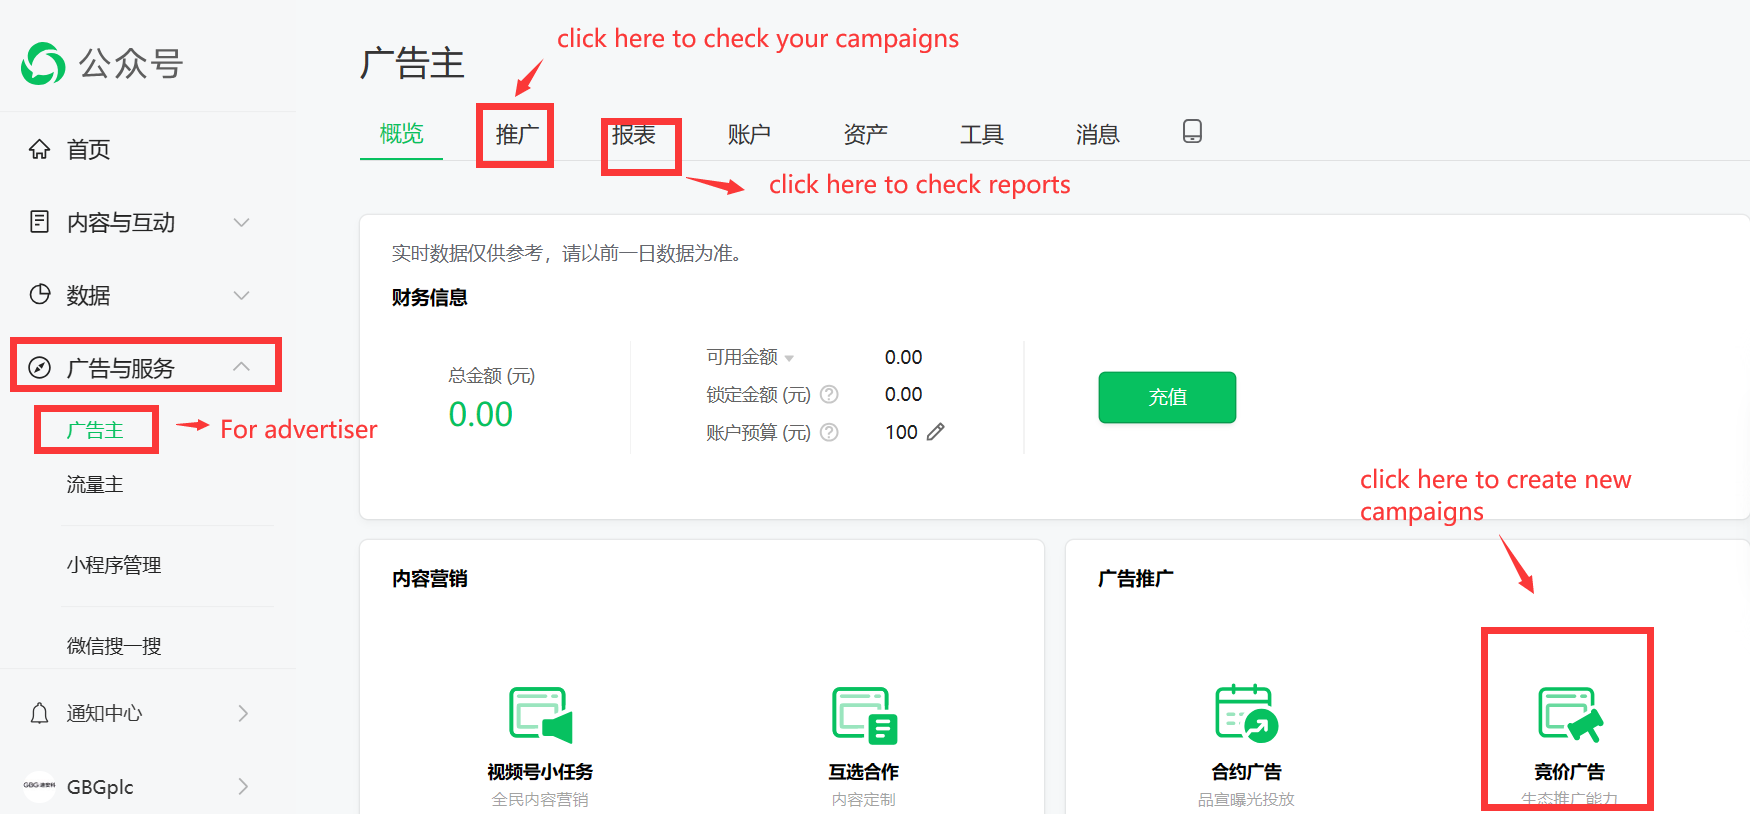Open the 合约广告 calendar icon
1750x814 pixels.
pyautogui.click(x=1246, y=713)
